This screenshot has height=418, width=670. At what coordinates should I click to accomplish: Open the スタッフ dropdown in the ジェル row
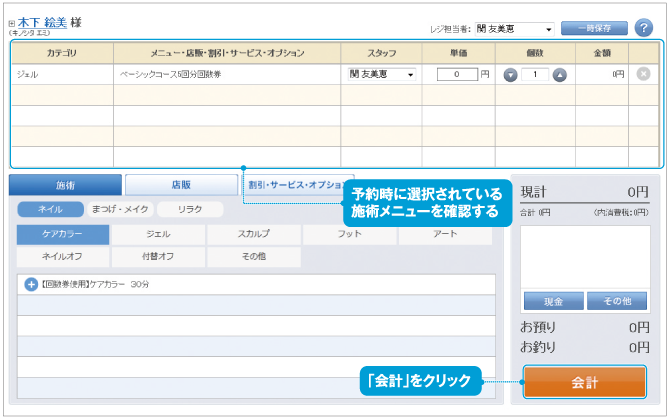[x=382, y=74]
